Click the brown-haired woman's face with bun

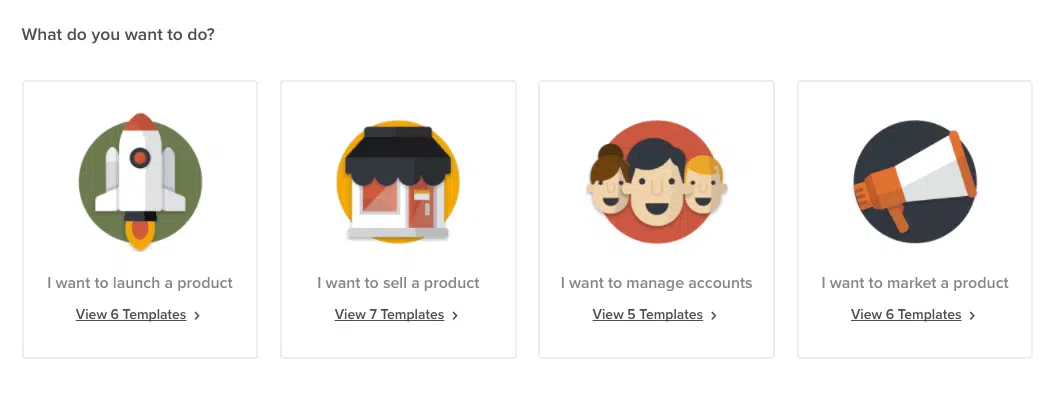pos(608,187)
